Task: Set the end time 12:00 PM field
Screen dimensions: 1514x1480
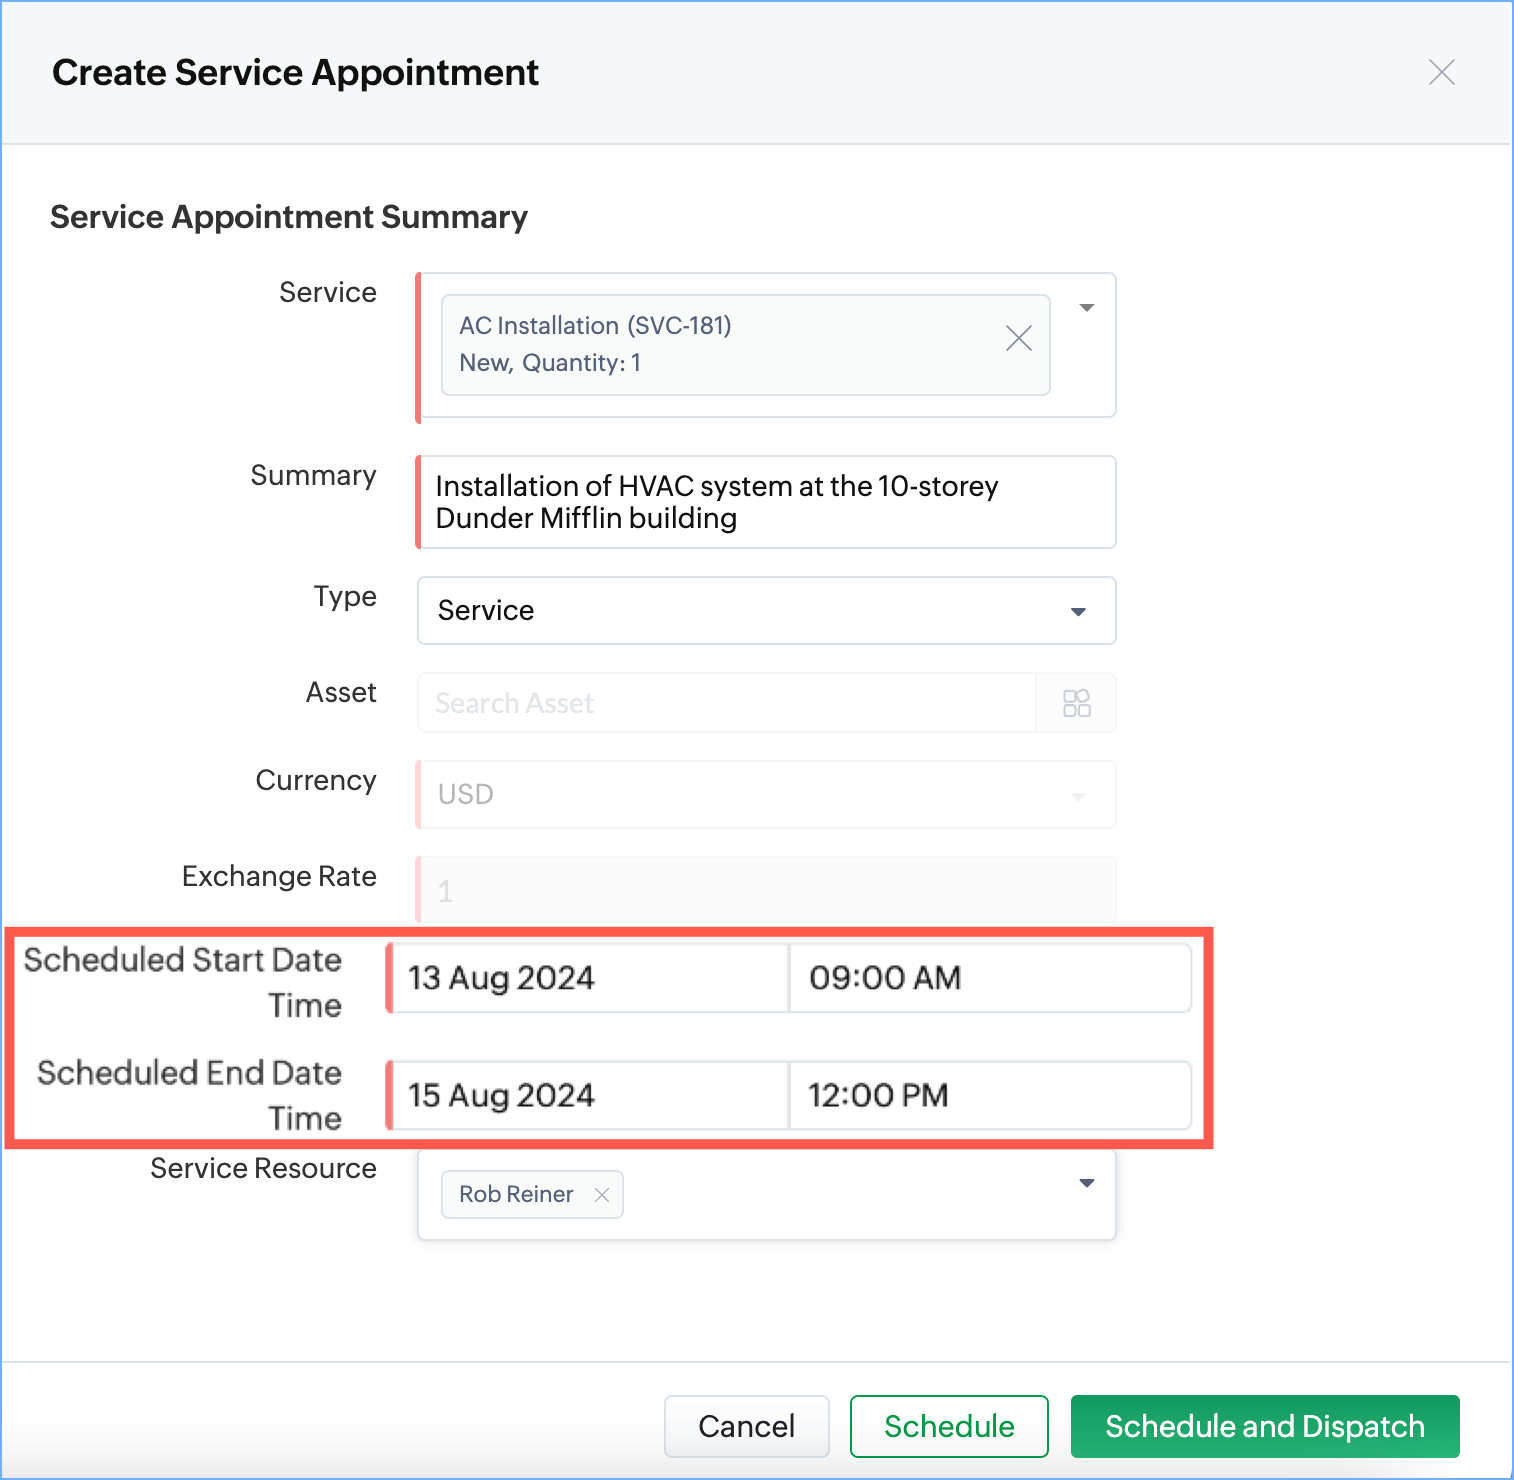Action: tap(988, 1096)
